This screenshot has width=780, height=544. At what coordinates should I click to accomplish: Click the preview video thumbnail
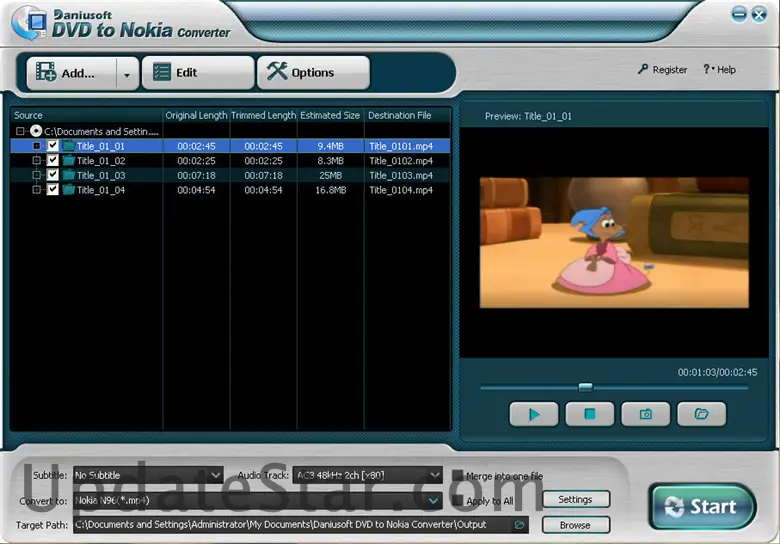(614, 243)
